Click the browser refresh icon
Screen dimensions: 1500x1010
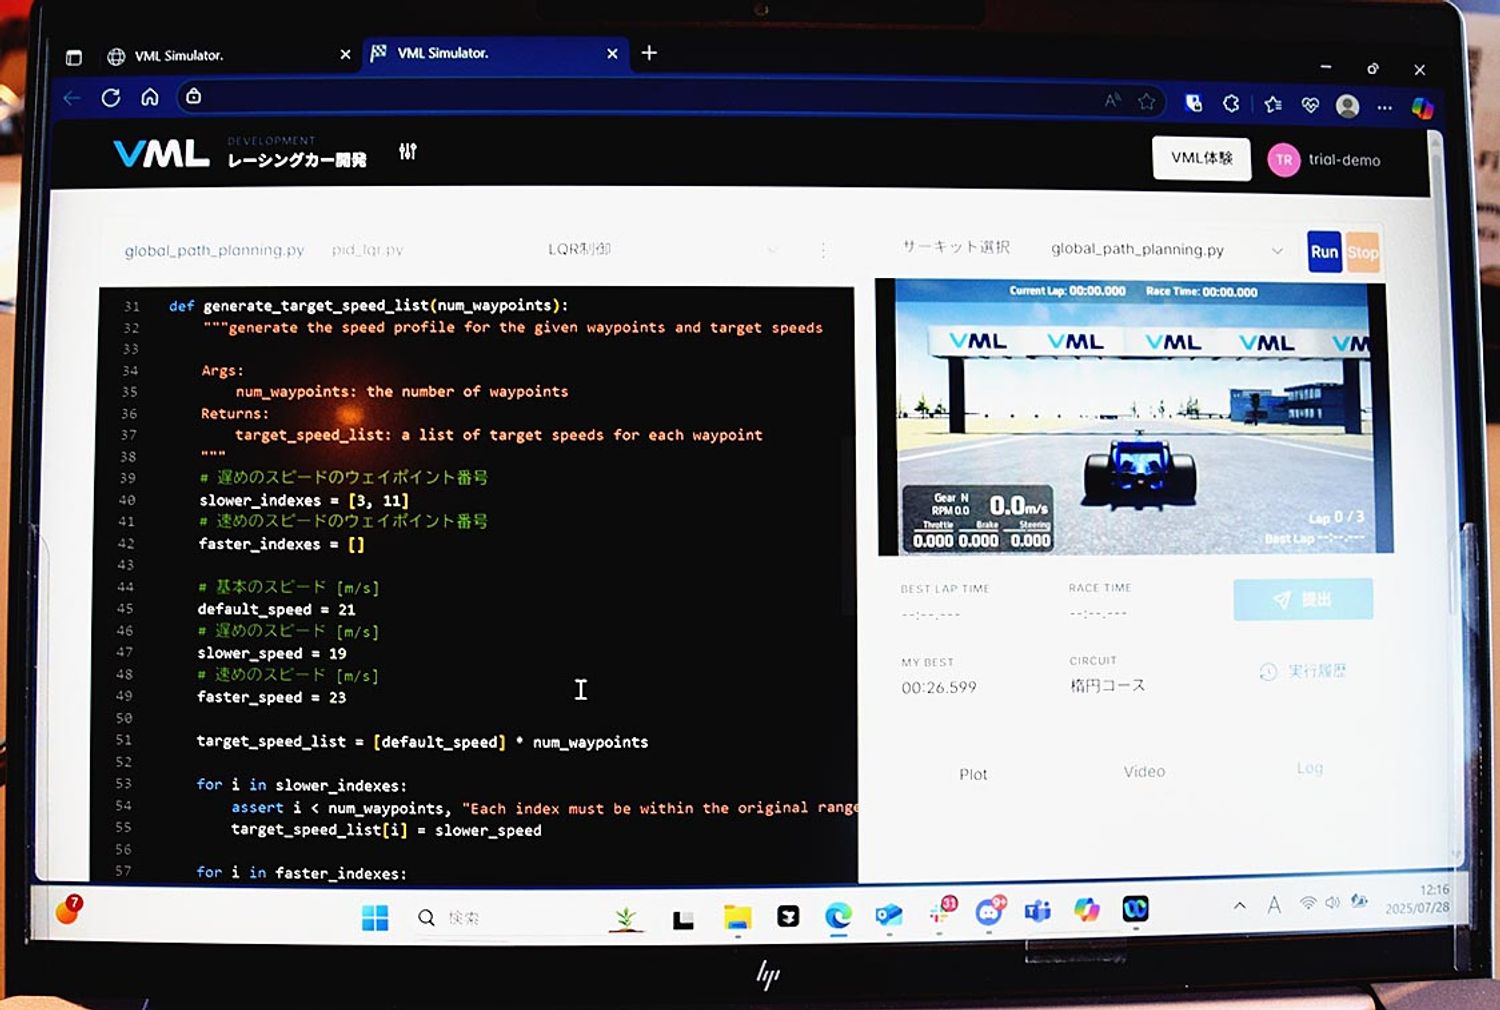(x=111, y=98)
